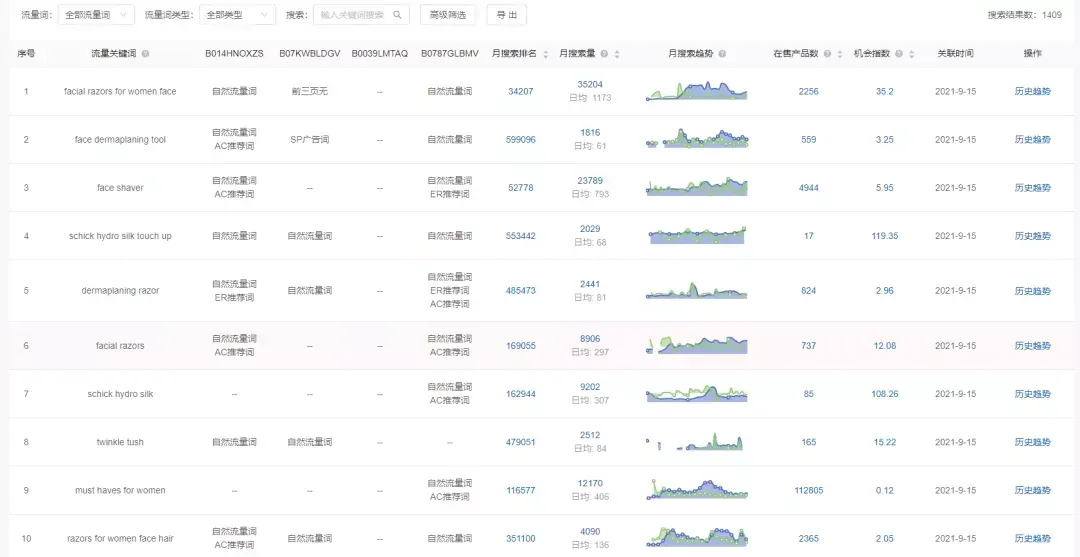The height and width of the screenshot is (557, 1080).
Task: Click the 导出 export button
Action: coord(507,14)
